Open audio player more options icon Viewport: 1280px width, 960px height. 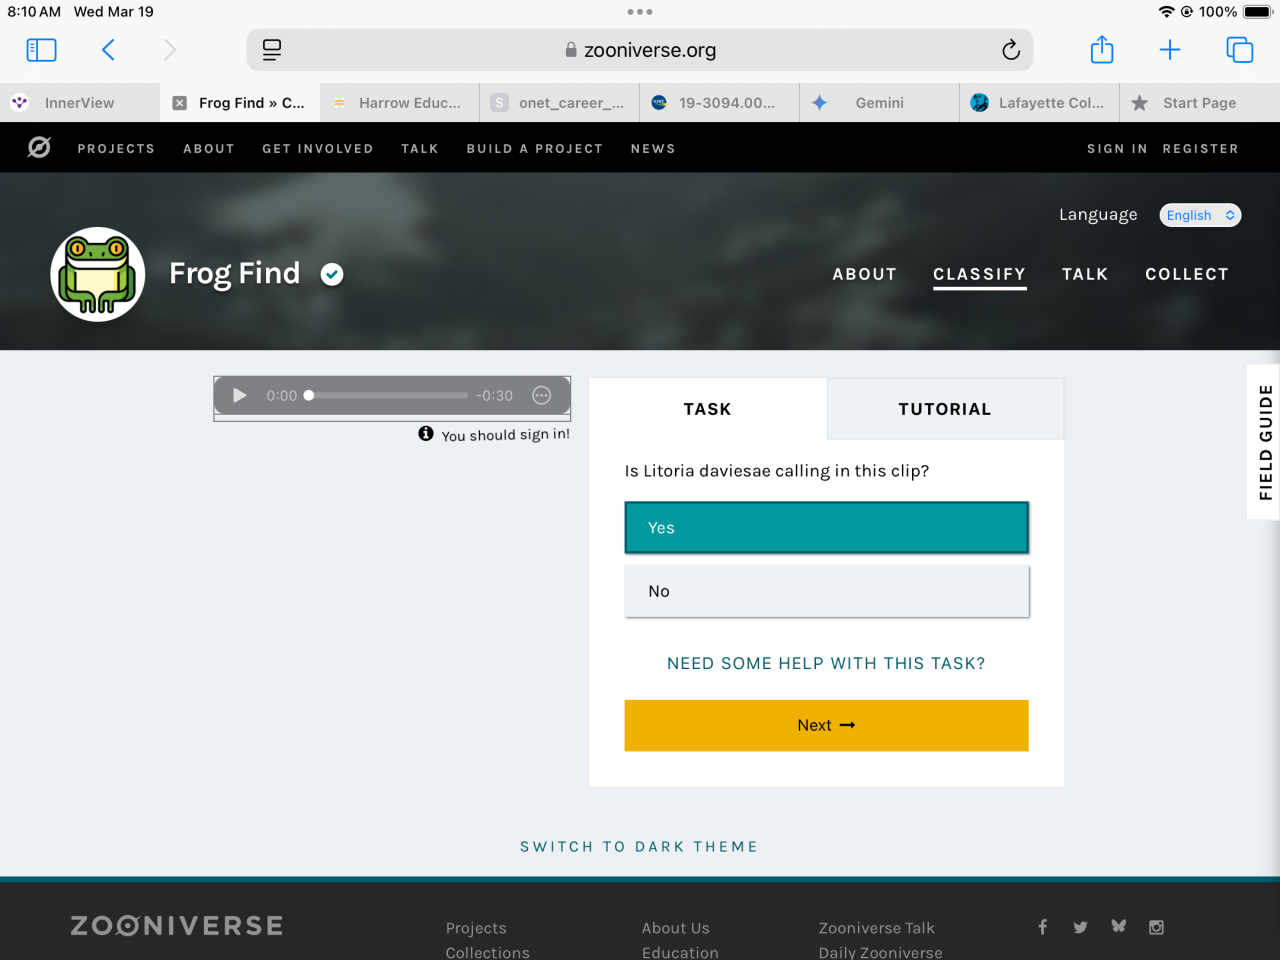[542, 396]
